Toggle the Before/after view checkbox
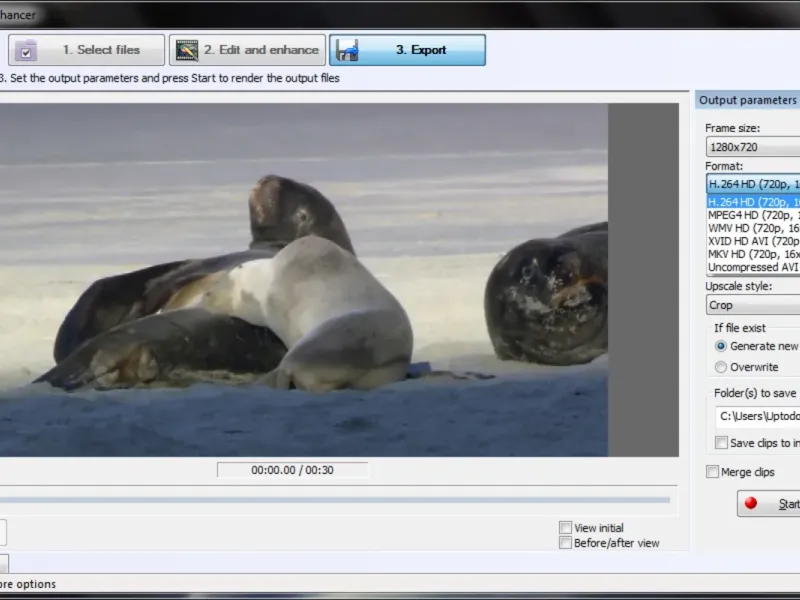 point(566,543)
